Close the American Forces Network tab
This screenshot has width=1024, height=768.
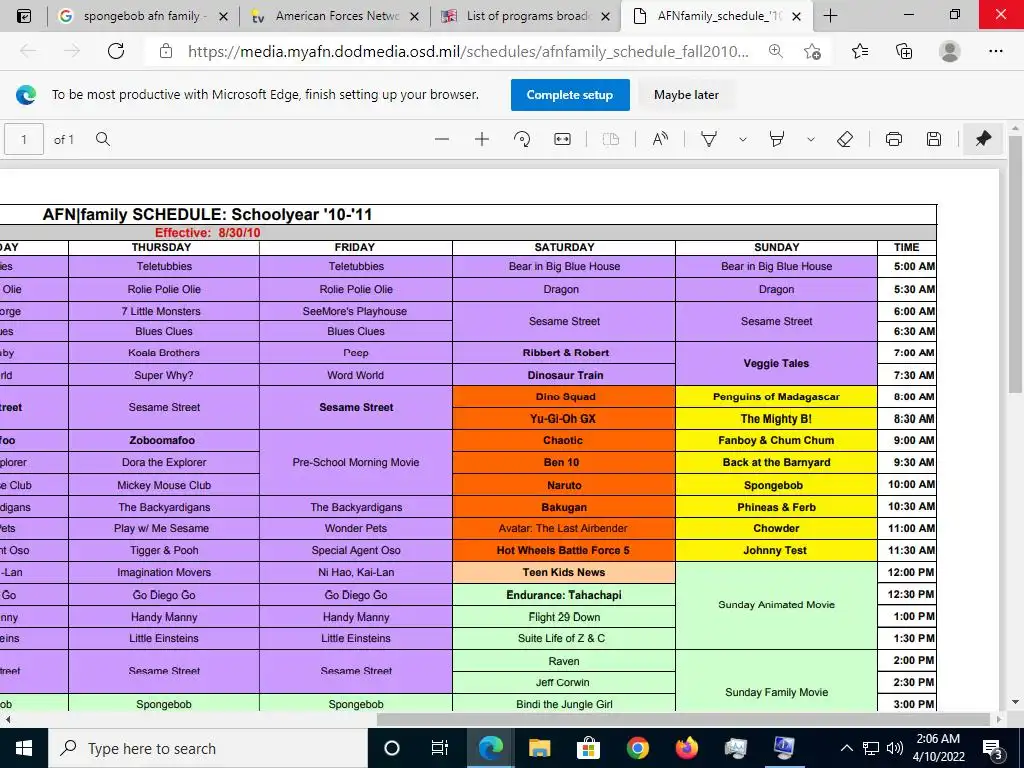(414, 16)
